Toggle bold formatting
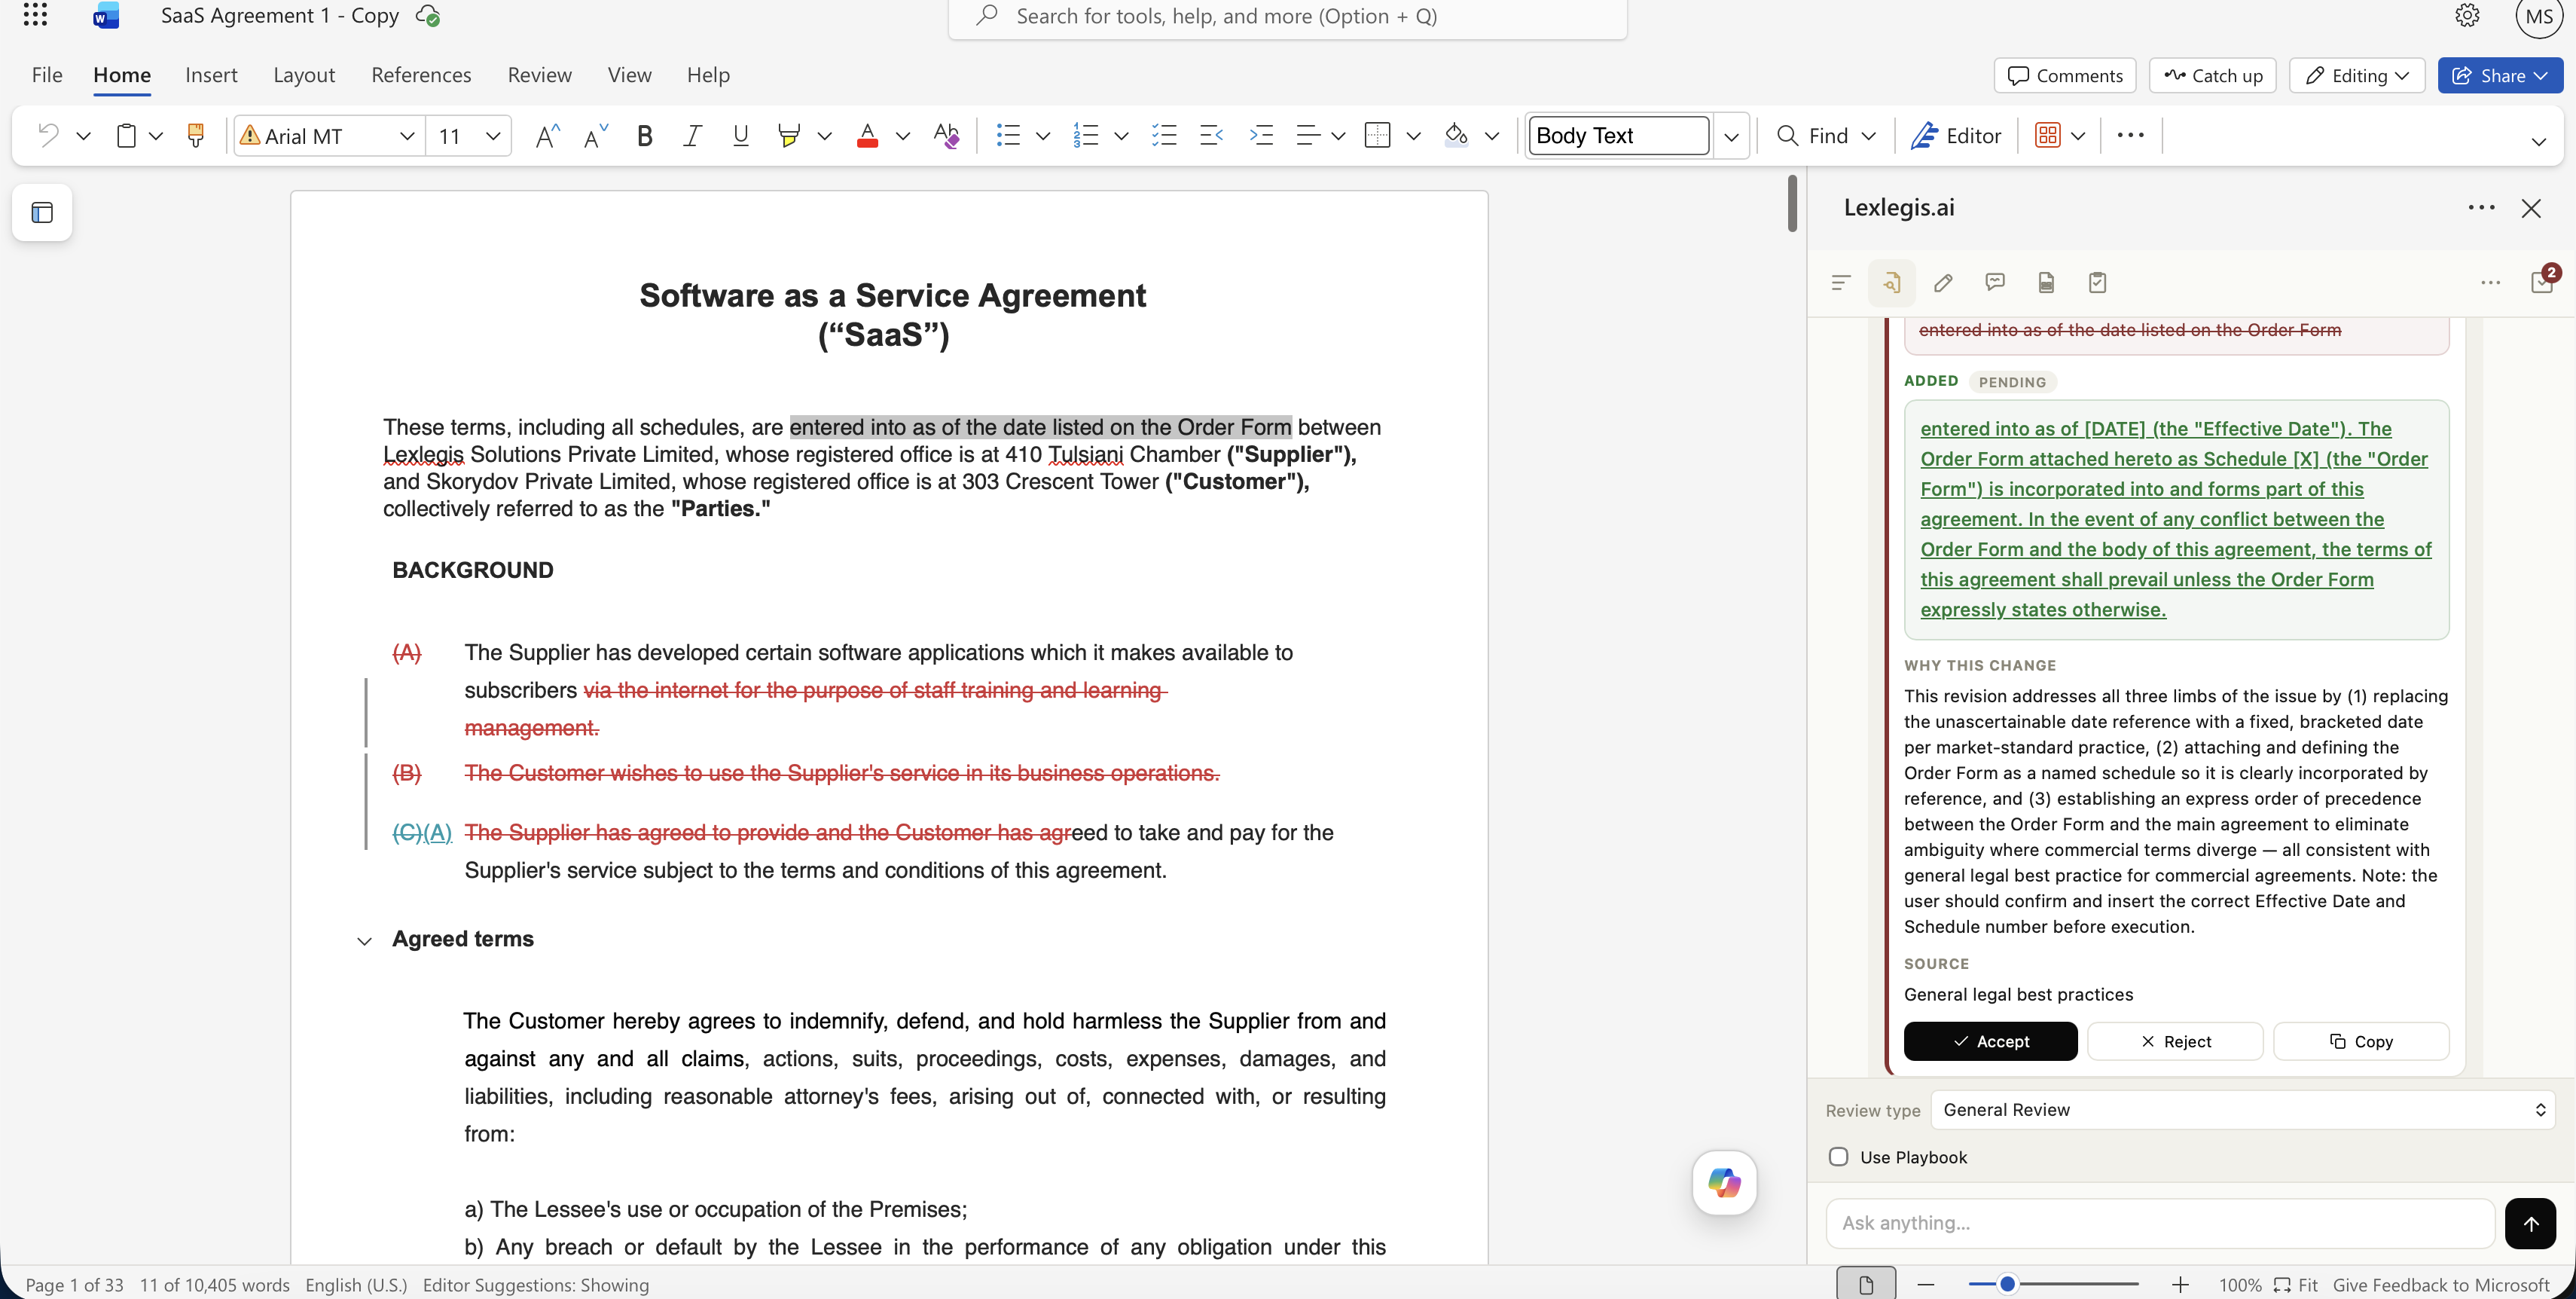The height and width of the screenshot is (1299, 2576). pyautogui.click(x=644, y=135)
